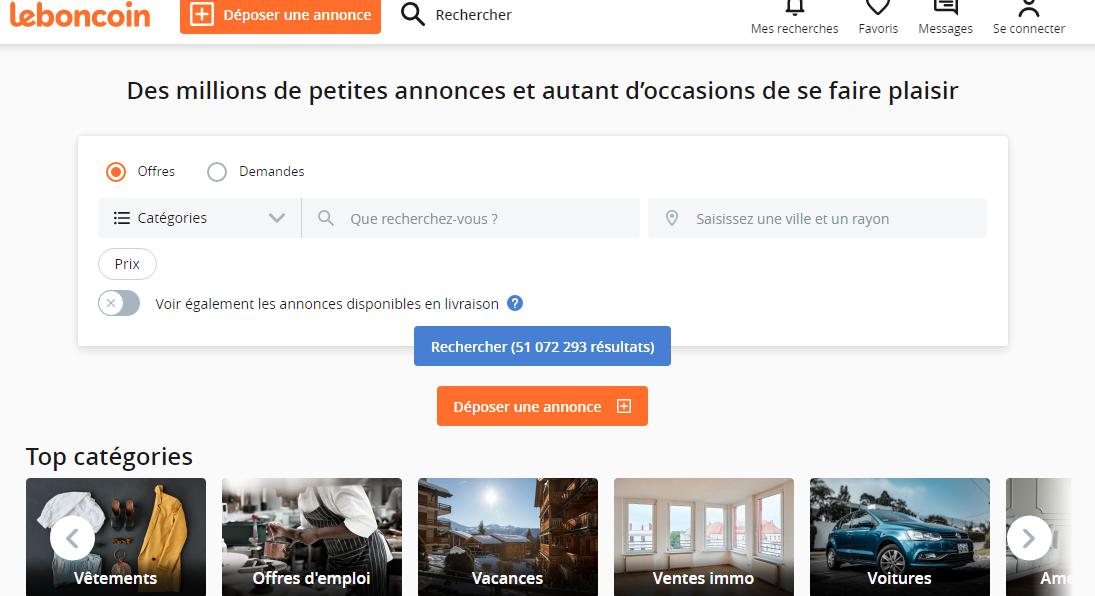The image size is (1095, 596).
Task: Open the Prix filter chip
Action: (127, 264)
